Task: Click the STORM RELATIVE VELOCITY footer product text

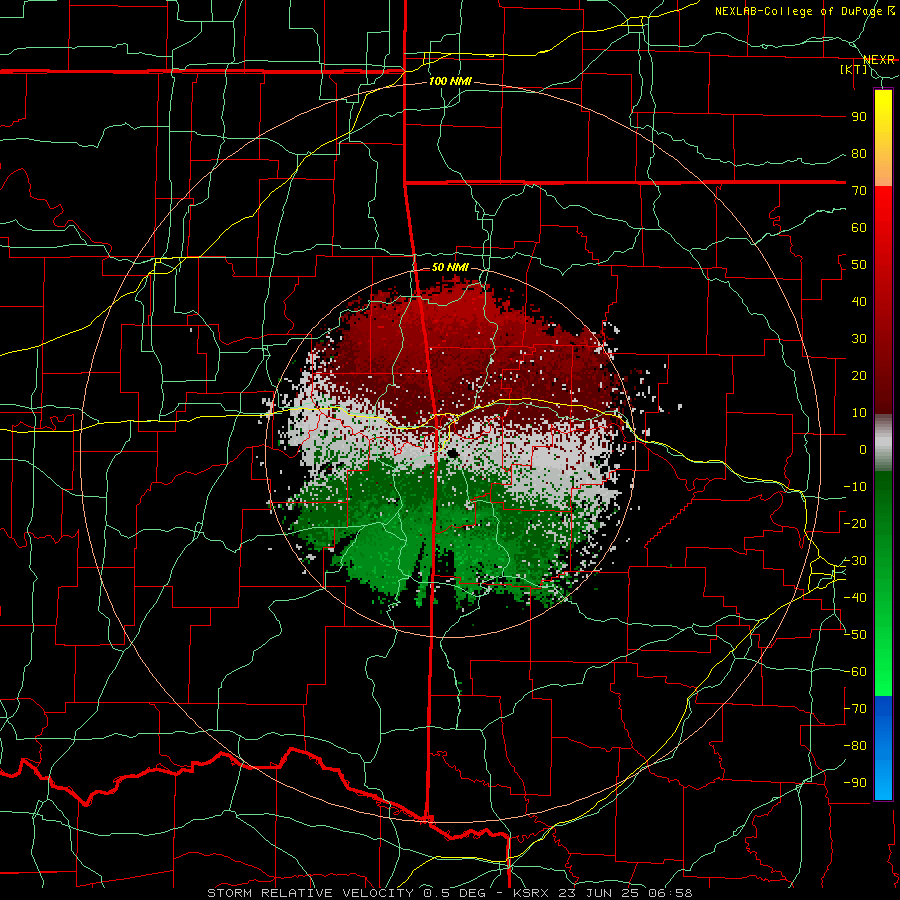Action: click(309, 893)
